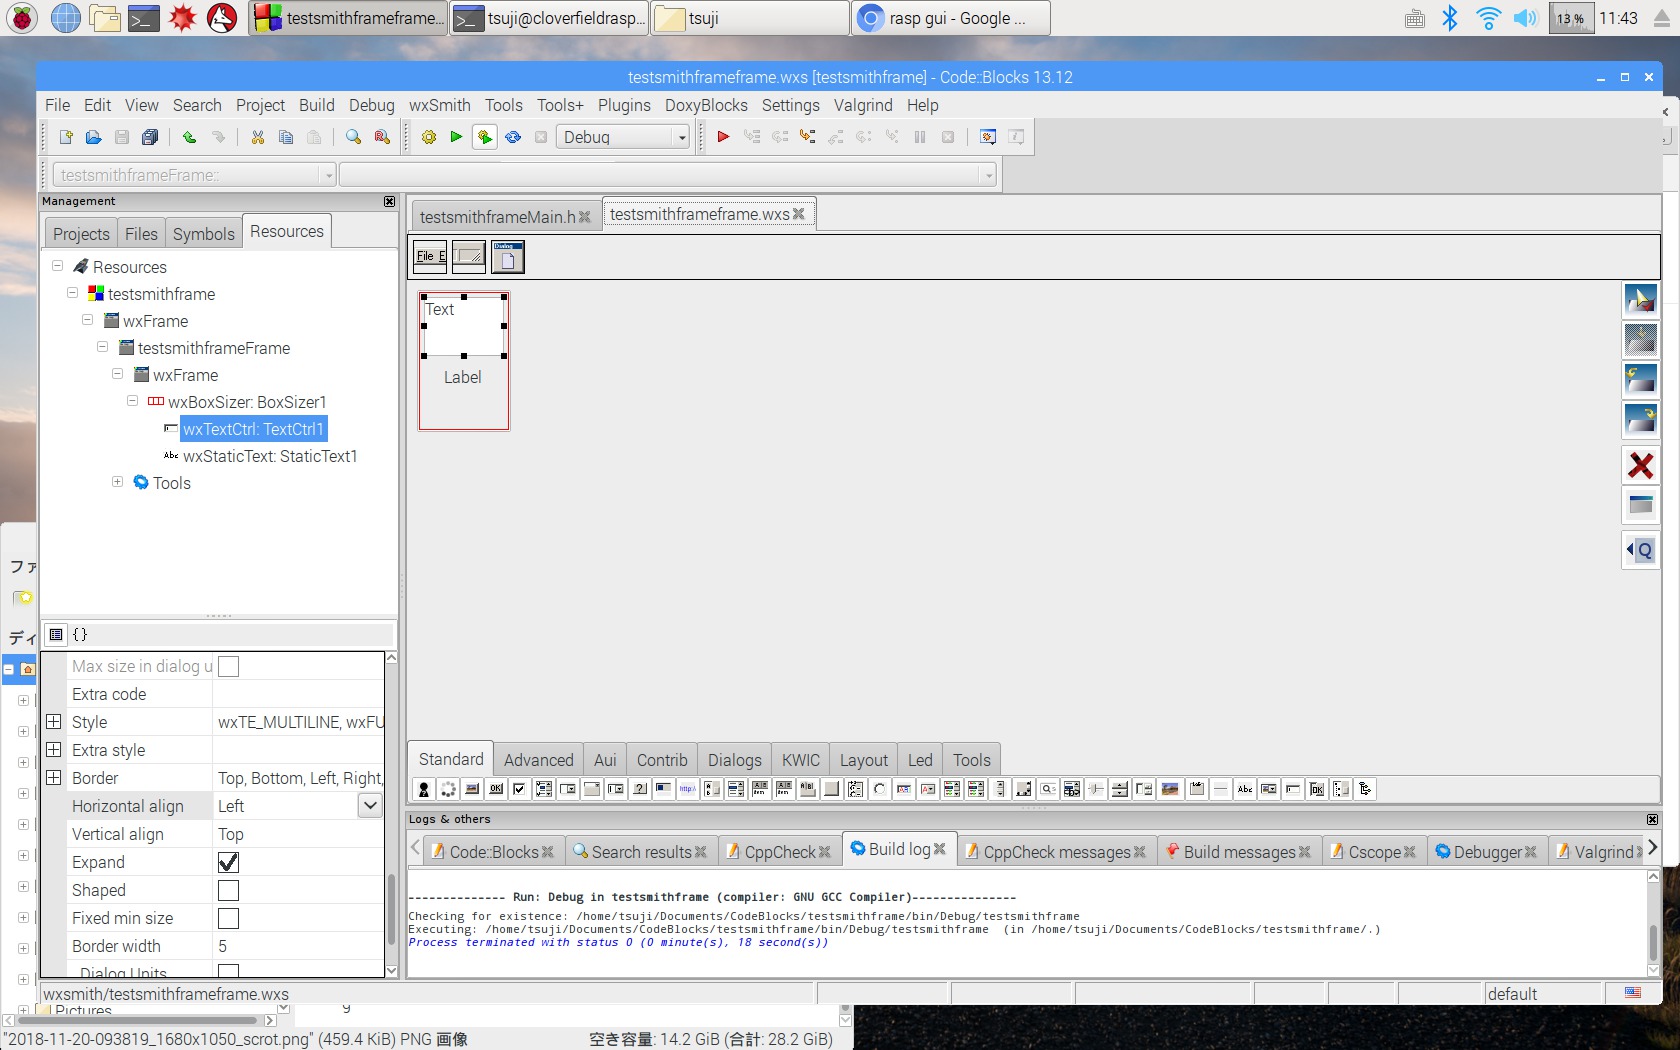Click the volume speaker tray icon
Viewport: 1680px width, 1050px height.
tap(1526, 18)
